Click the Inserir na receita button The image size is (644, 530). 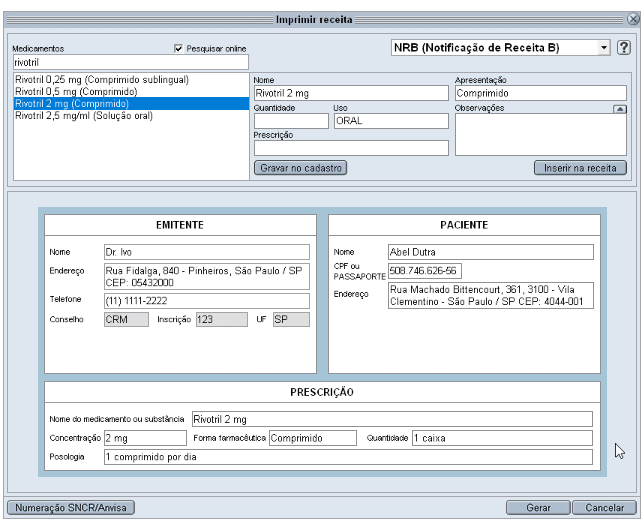(580, 168)
